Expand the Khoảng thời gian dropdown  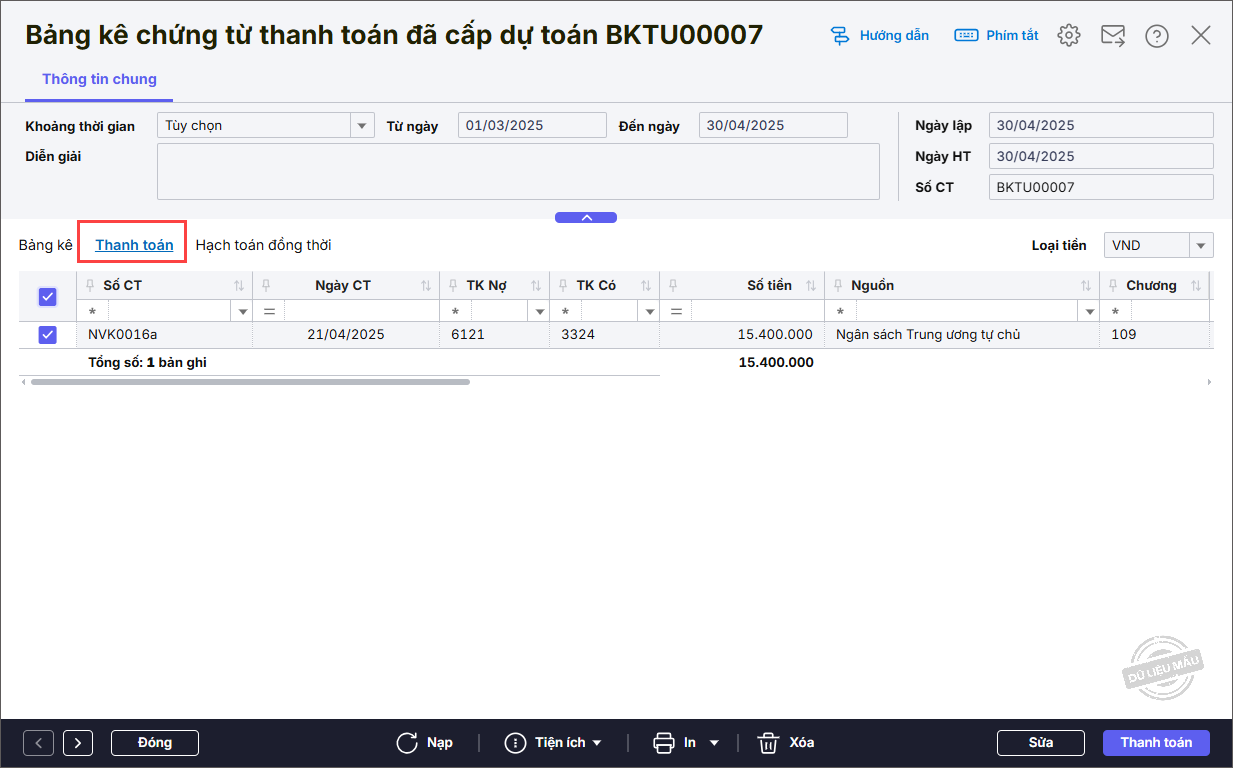click(x=362, y=126)
